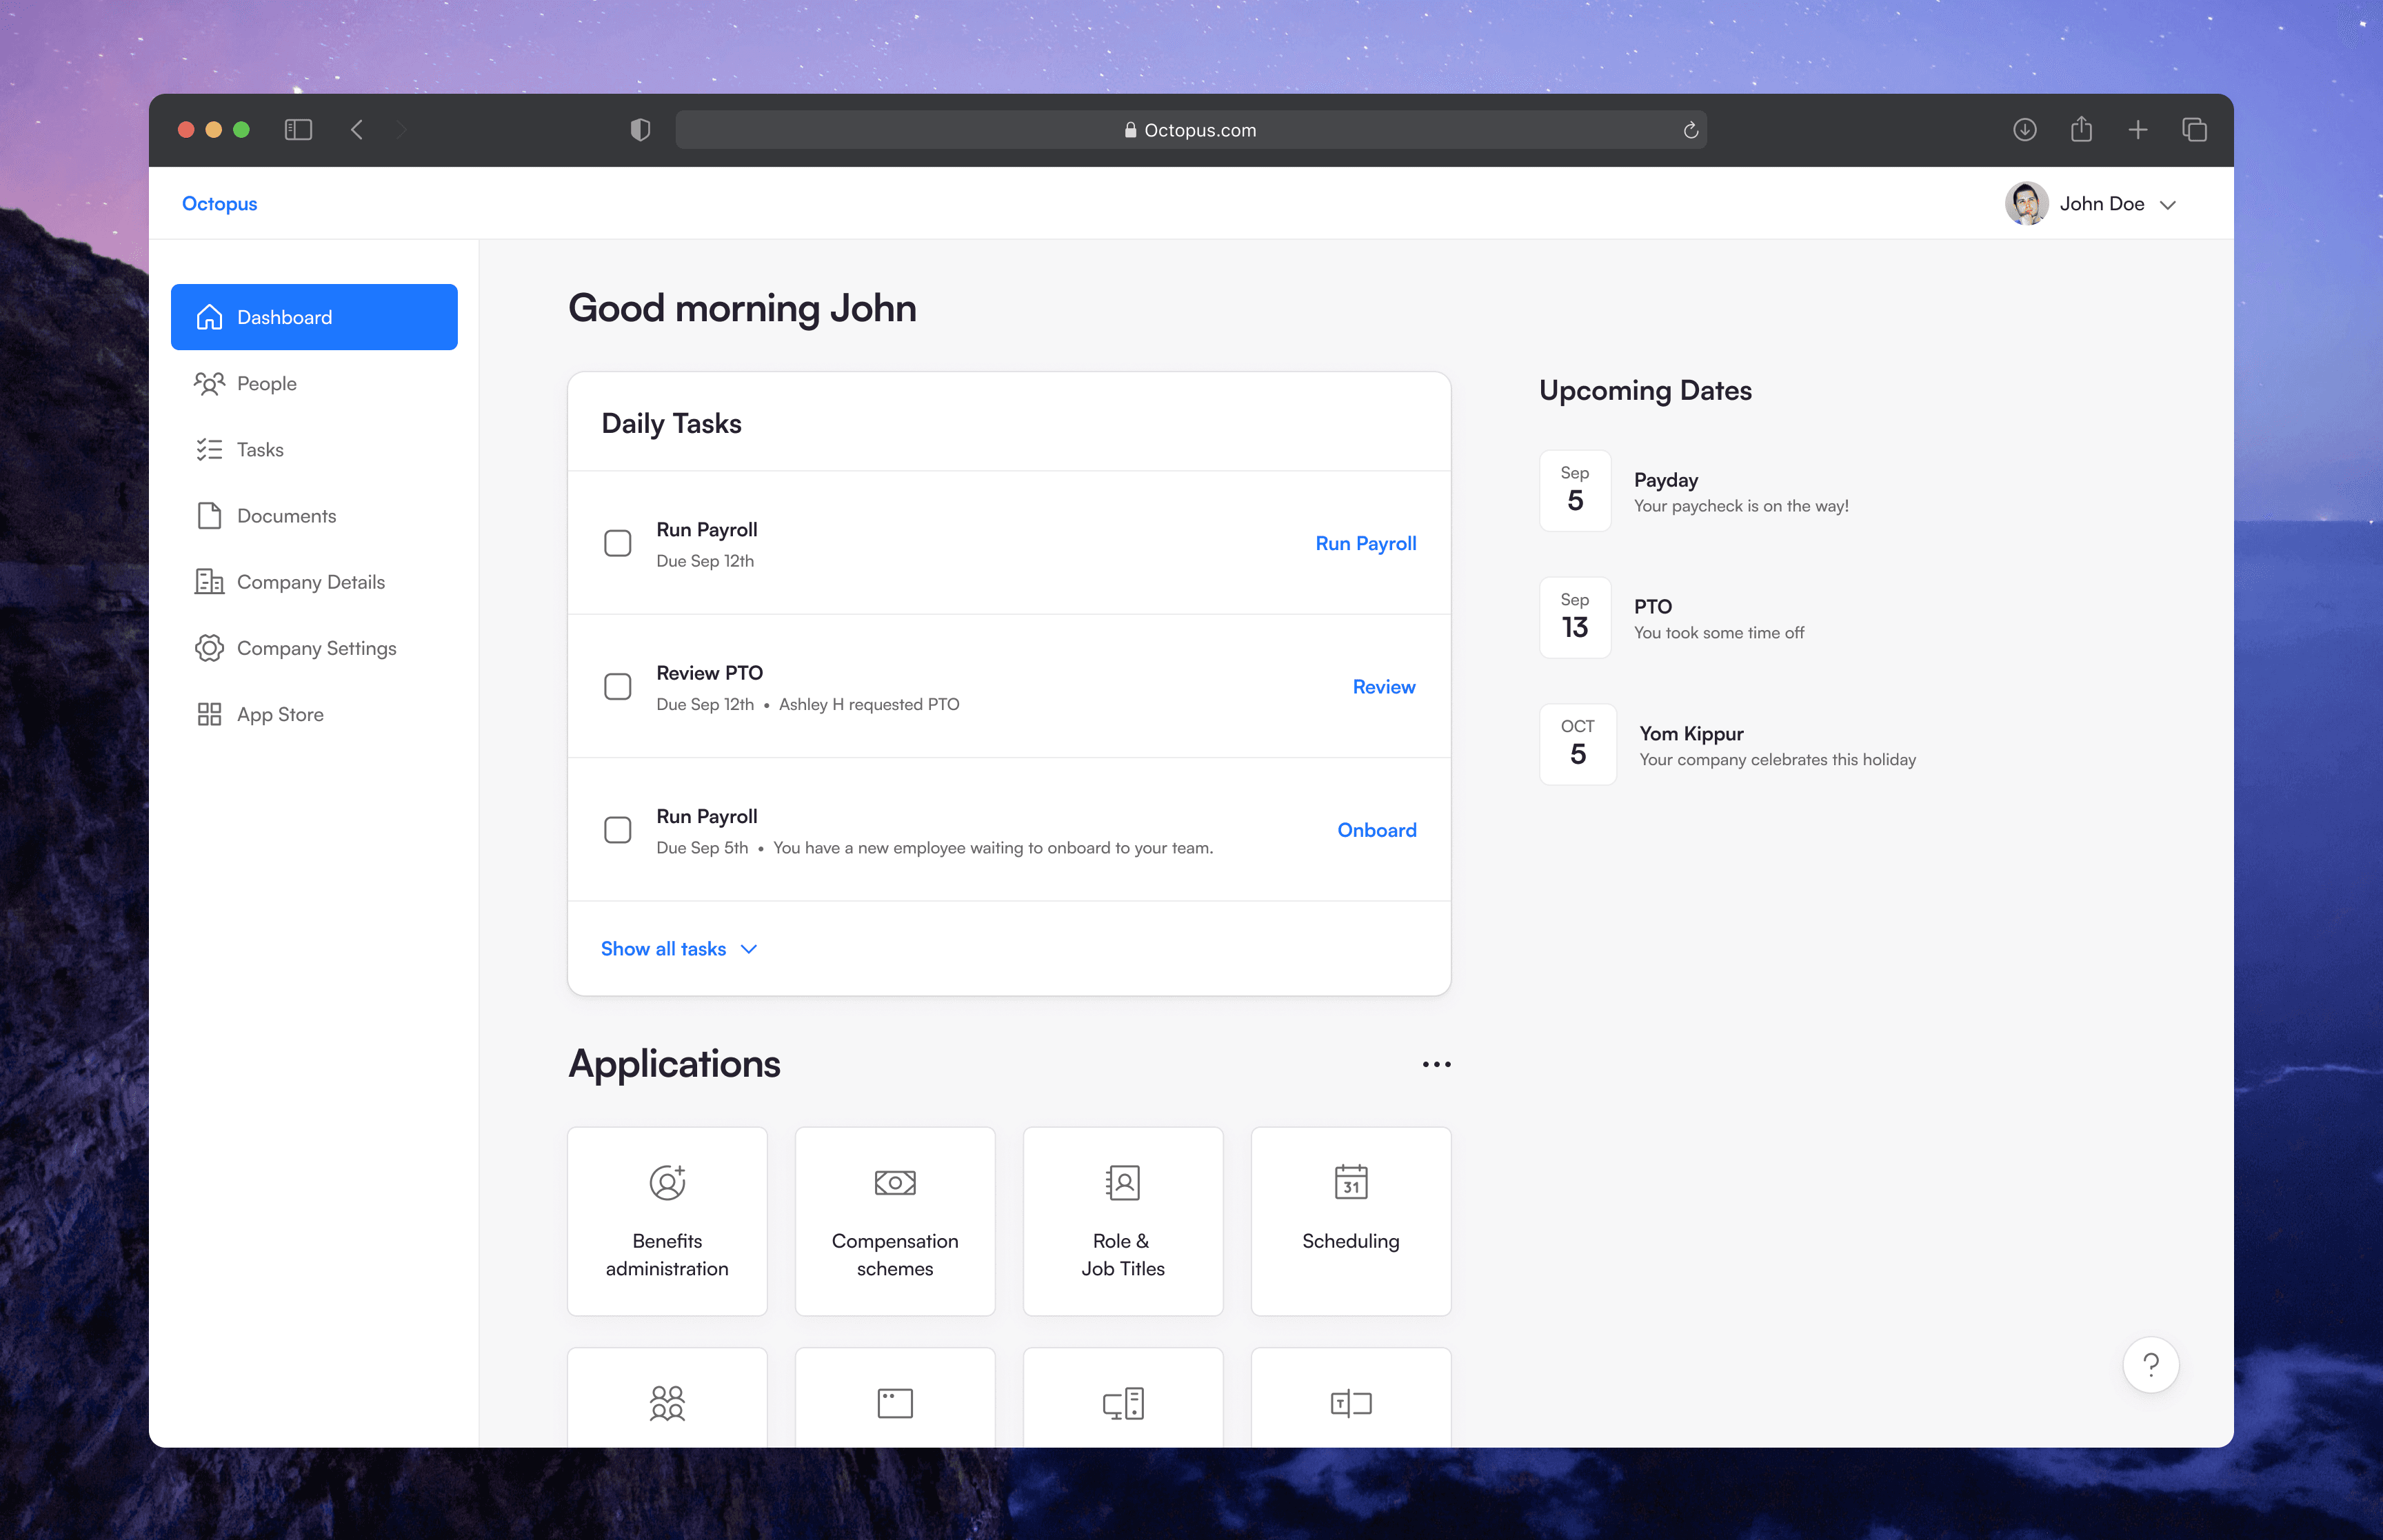Click the Octopus logo link
2383x1540 pixels.
click(x=219, y=204)
